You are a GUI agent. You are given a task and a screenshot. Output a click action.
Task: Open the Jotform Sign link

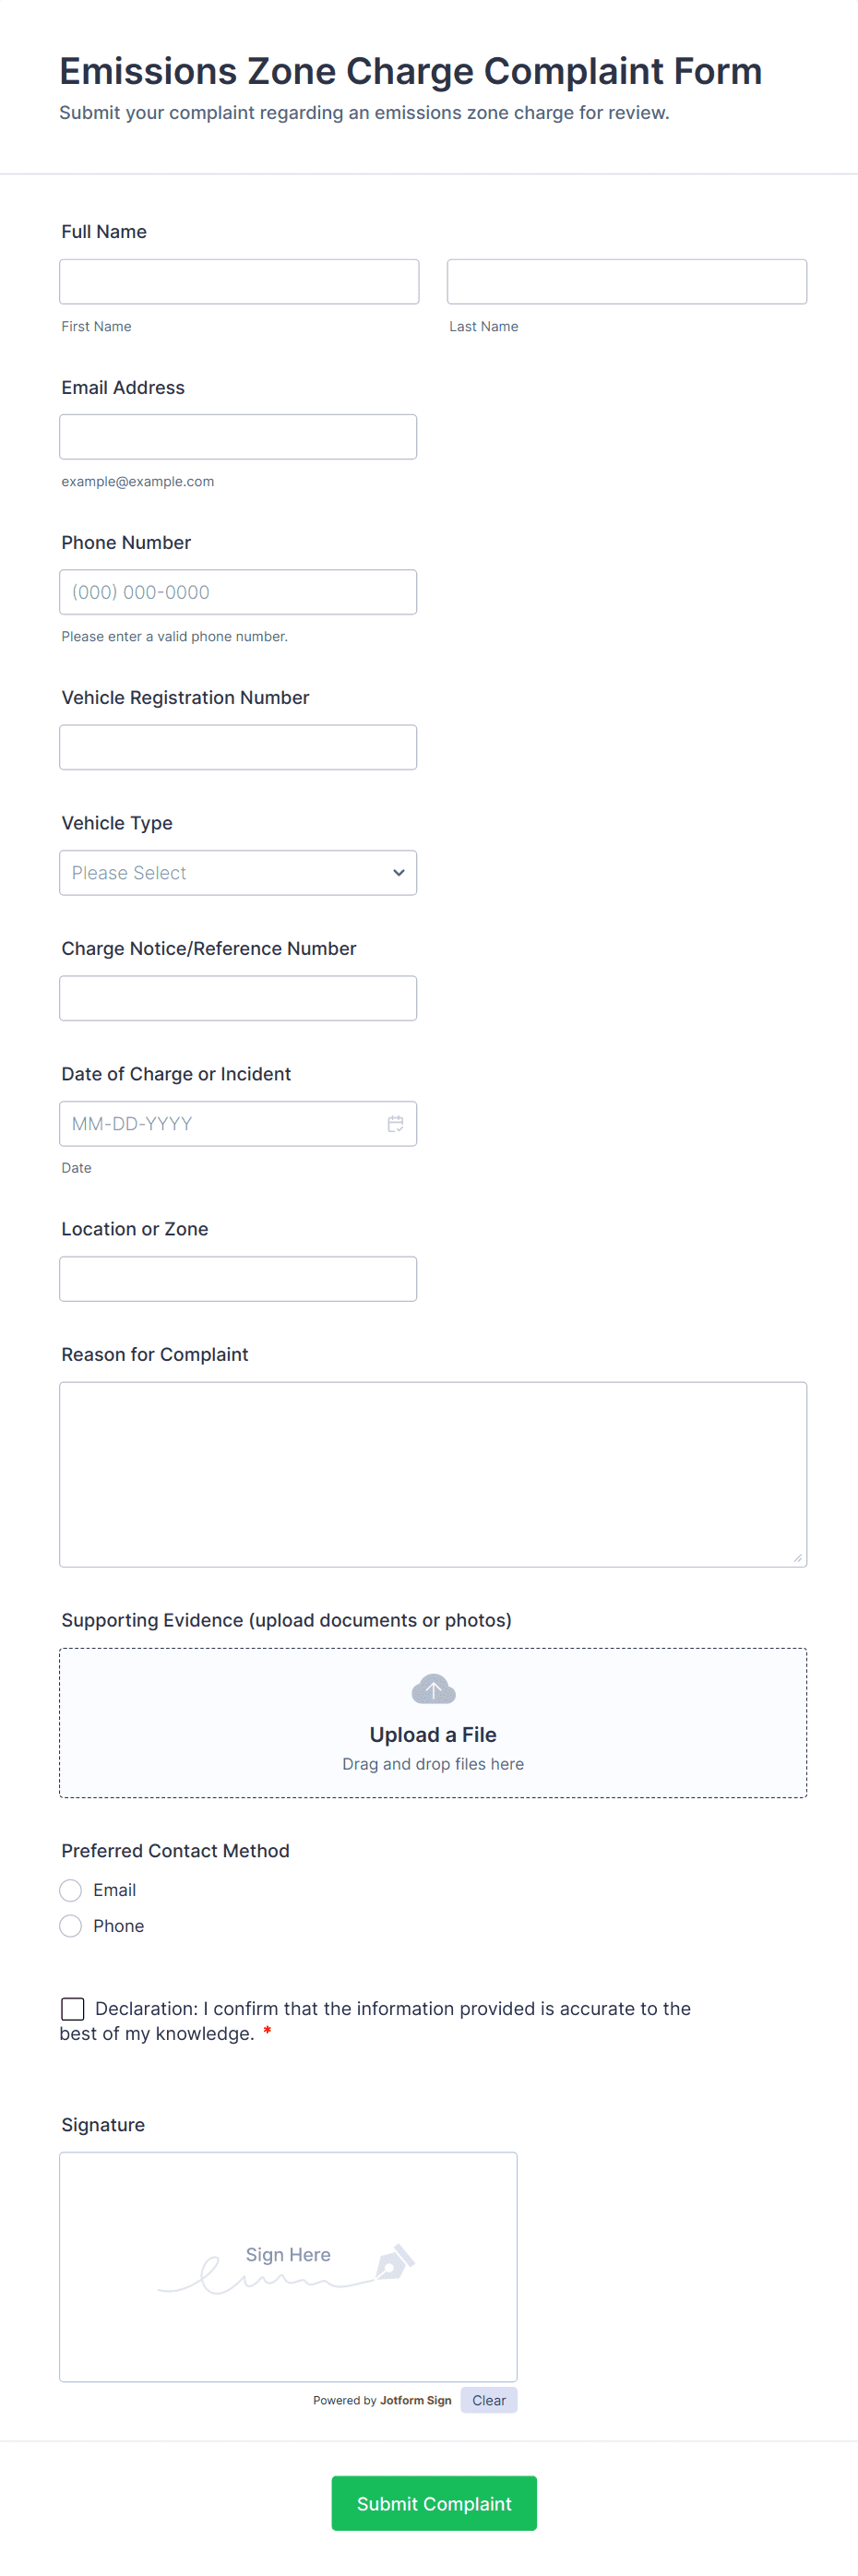tap(415, 2400)
